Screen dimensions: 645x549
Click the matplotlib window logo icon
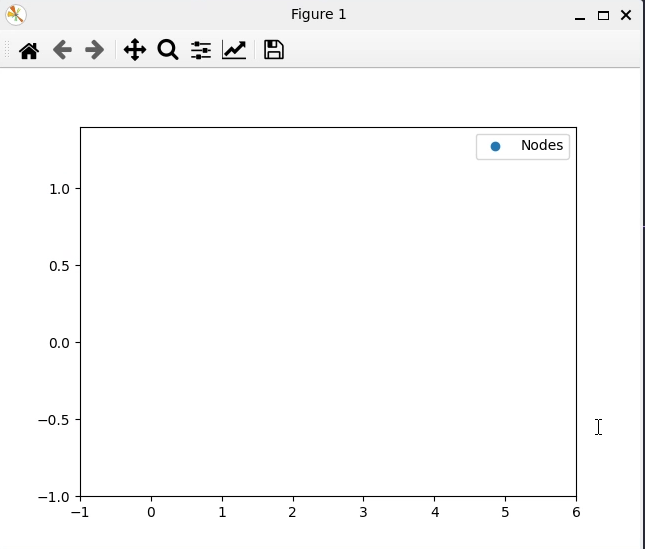(x=16, y=15)
